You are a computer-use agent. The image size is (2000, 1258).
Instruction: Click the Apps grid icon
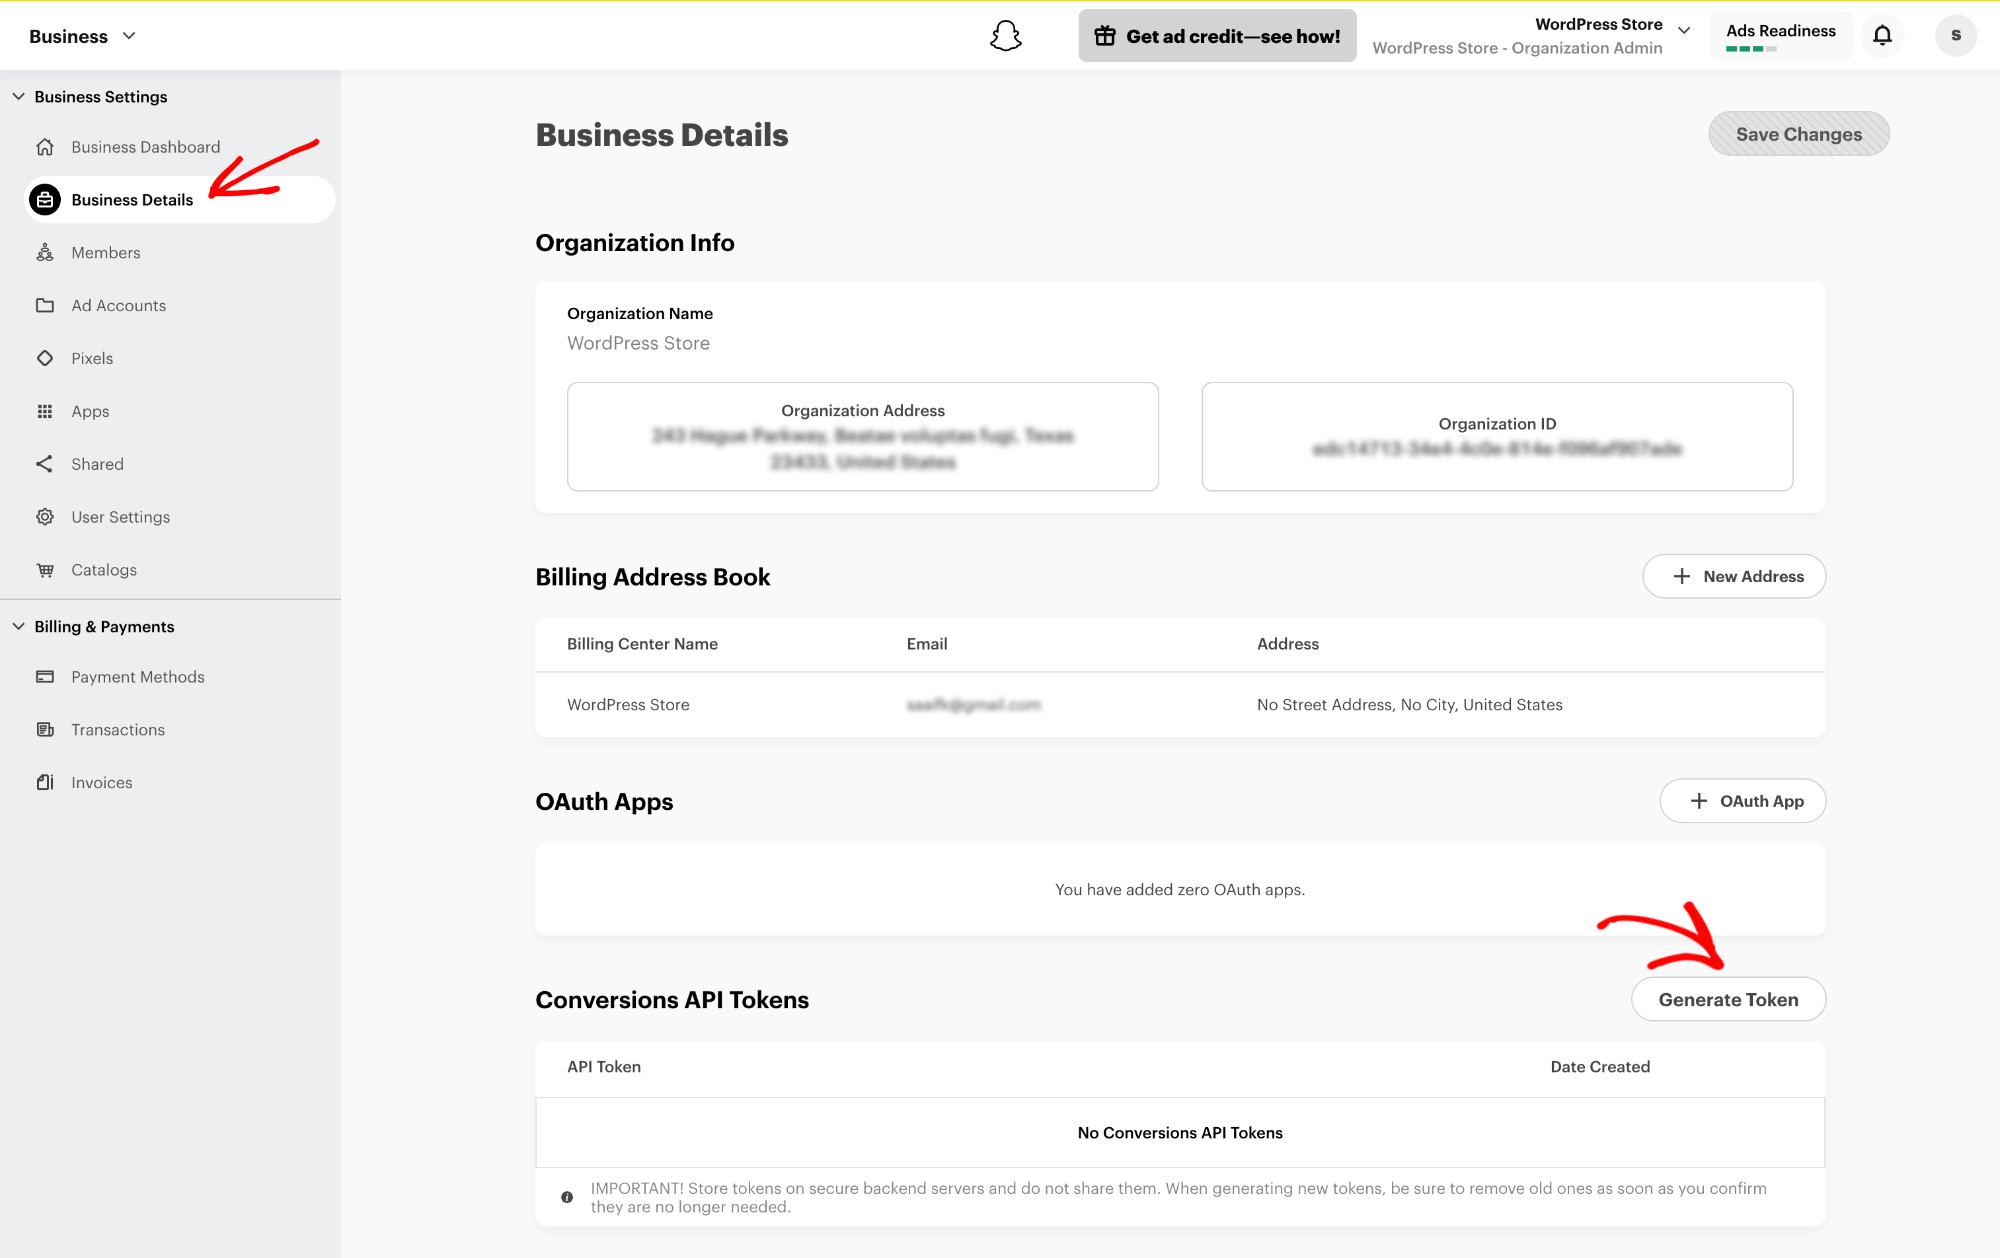click(x=45, y=411)
